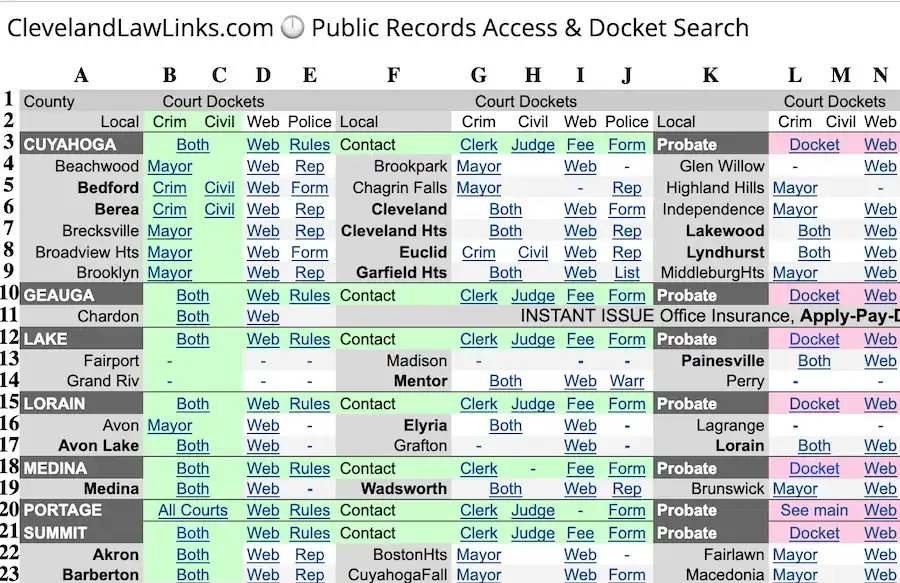Click the Portage See main link
The height and width of the screenshot is (583, 900).
[814, 511]
